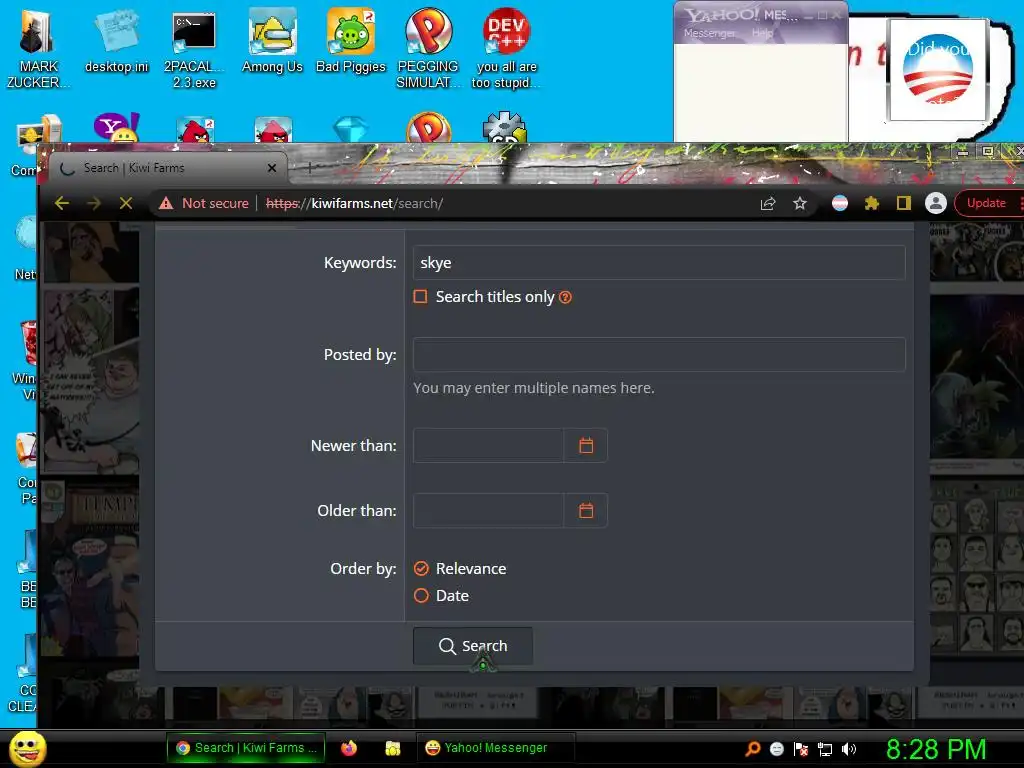The height and width of the screenshot is (768, 1024).
Task: Click the Obama logo picture window
Action: [938, 70]
